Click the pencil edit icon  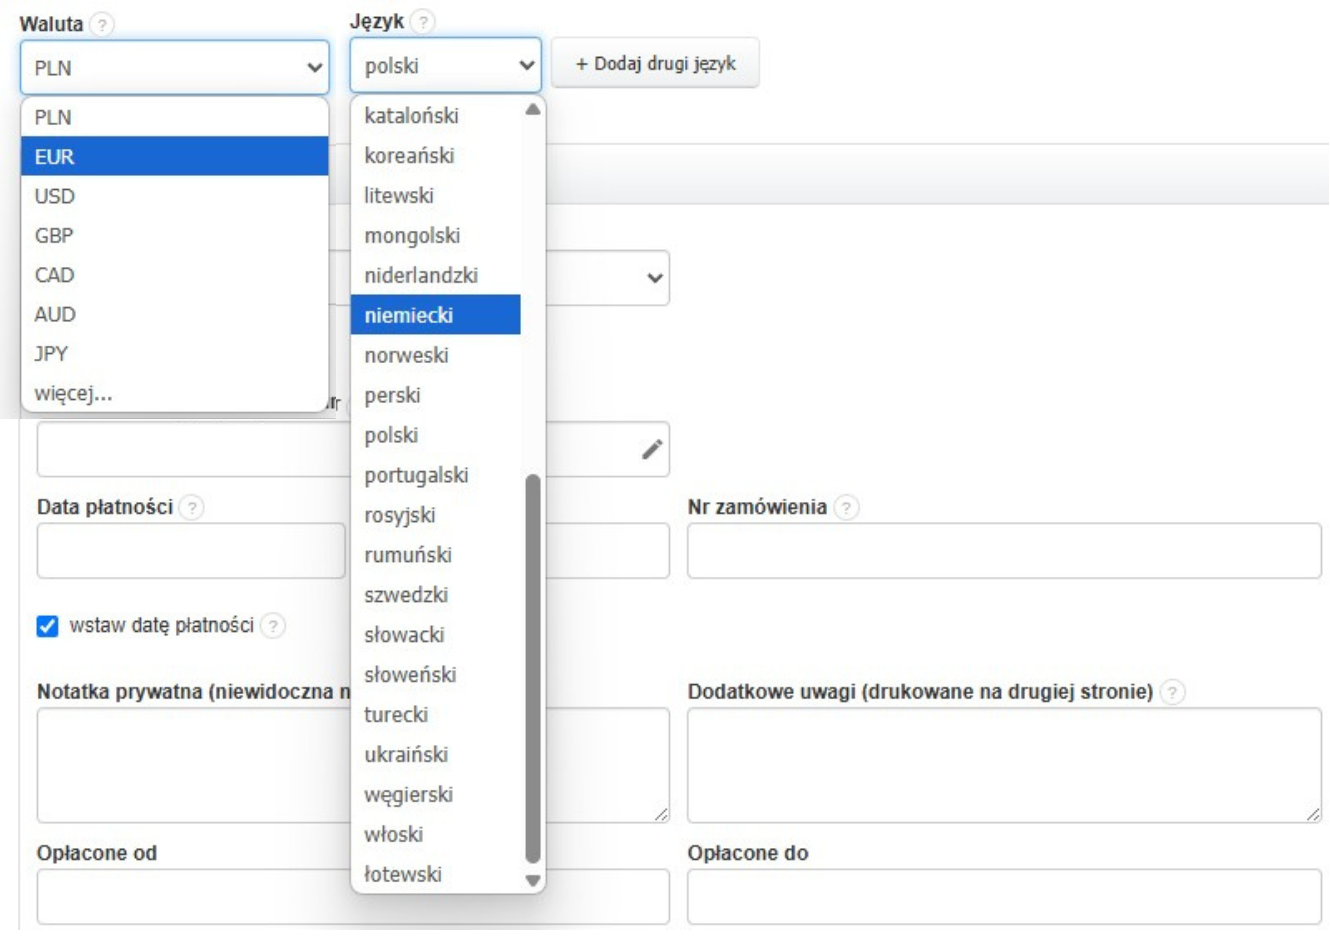click(x=652, y=450)
